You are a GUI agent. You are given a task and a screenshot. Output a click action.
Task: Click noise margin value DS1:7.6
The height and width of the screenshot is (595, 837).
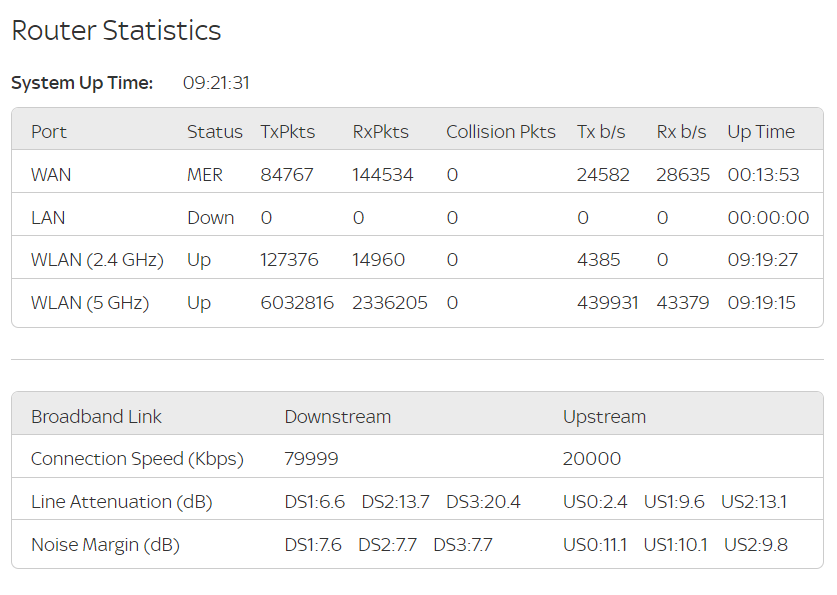click(x=313, y=545)
